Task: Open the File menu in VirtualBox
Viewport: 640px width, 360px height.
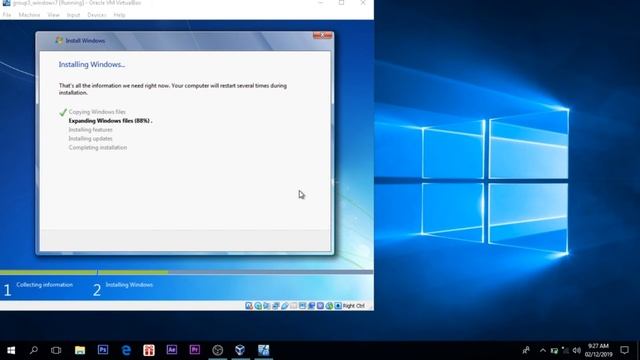Action: (7, 15)
